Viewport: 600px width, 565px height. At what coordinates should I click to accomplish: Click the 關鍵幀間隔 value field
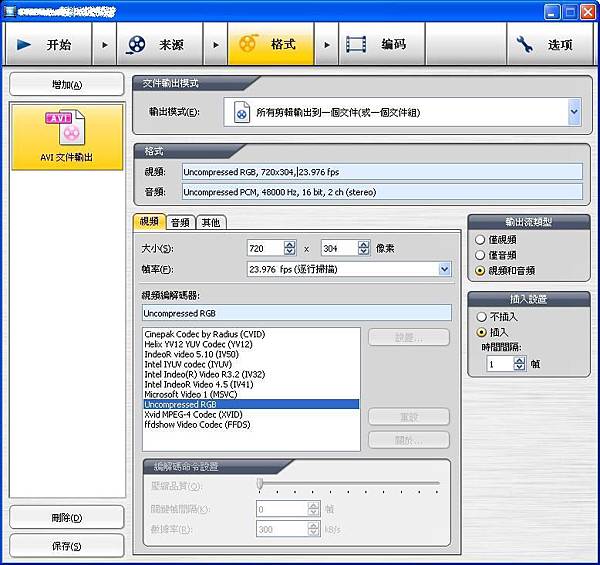pos(282,509)
